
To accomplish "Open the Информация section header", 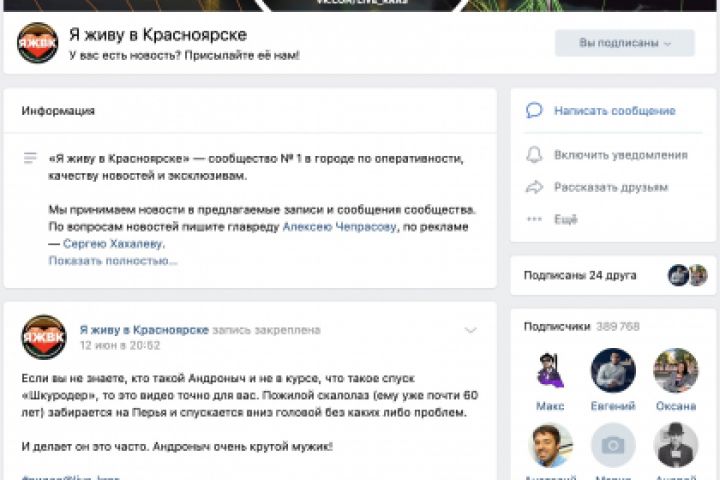I will coord(58,111).
